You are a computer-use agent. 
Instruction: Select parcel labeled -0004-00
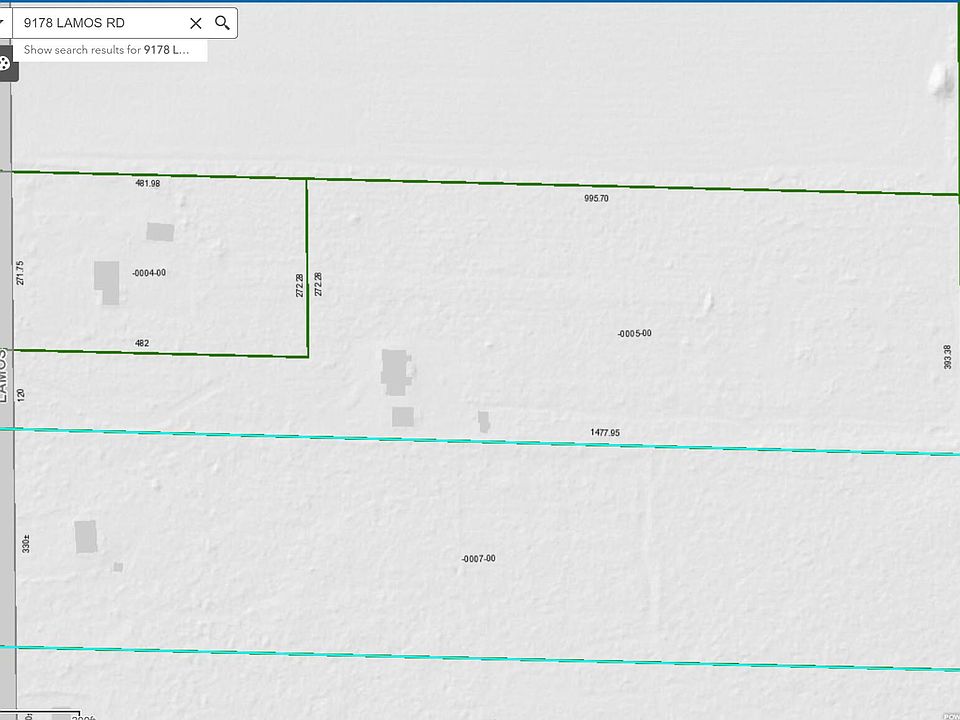148,273
